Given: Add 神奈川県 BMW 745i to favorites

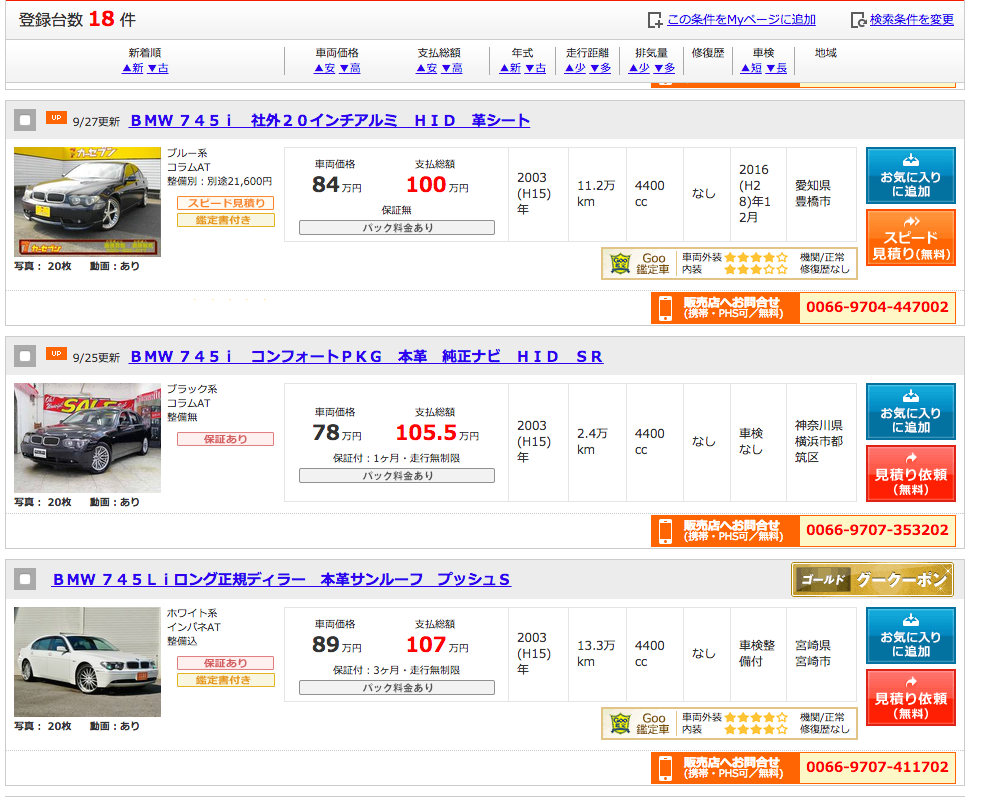Looking at the screenshot, I should click(910, 411).
